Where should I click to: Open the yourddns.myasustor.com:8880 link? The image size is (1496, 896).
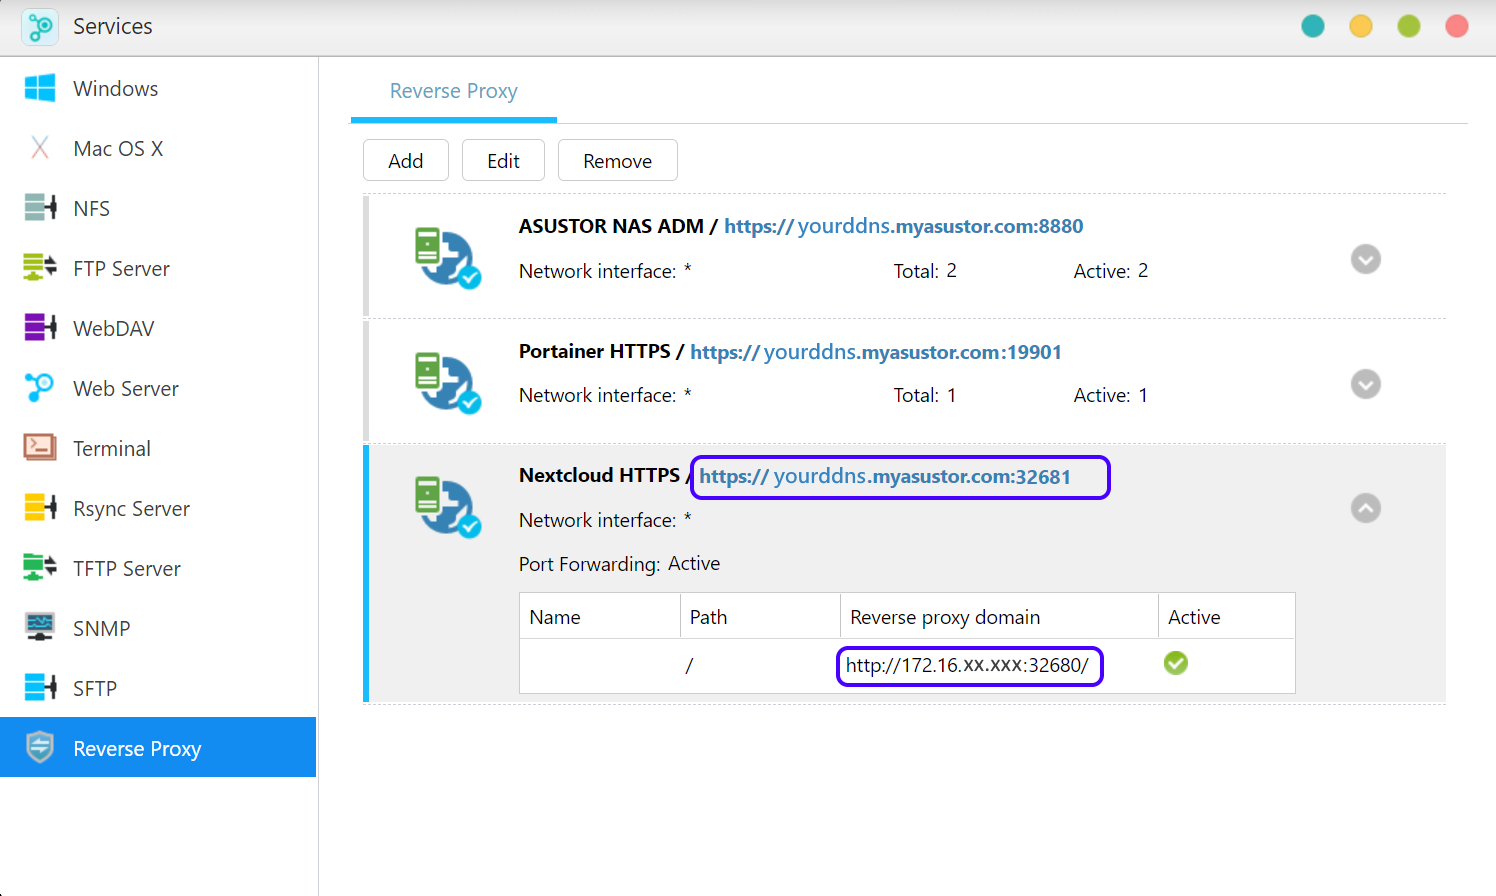click(x=903, y=226)
